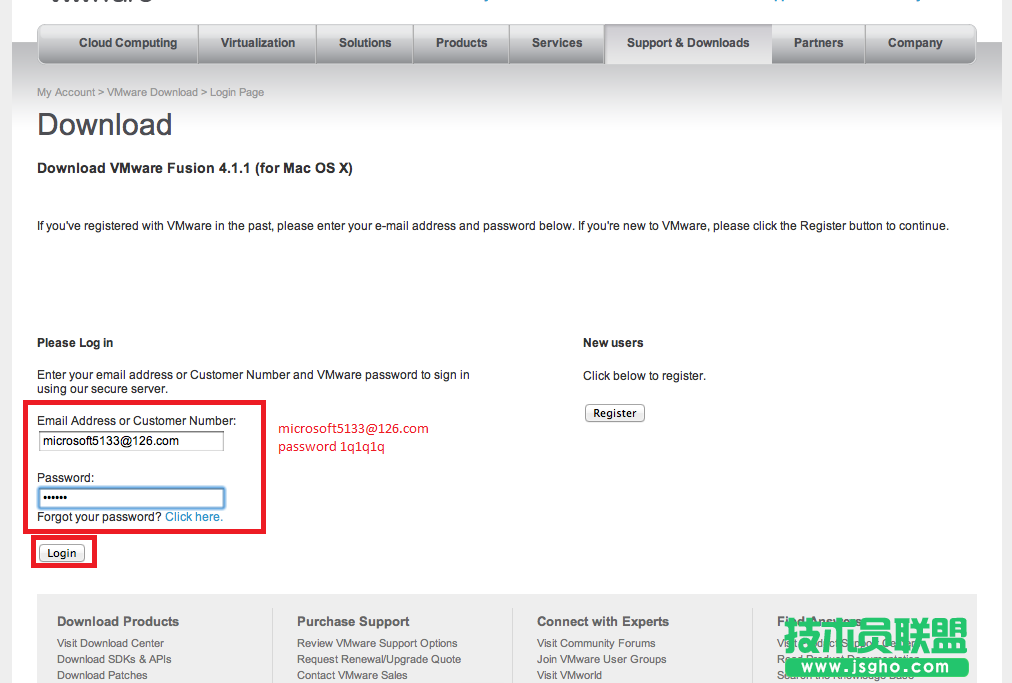Image resolution: width=1012 pixels, height=683 pixels.
Task: Open Support & Downloads navigation item
Action: 687,43
